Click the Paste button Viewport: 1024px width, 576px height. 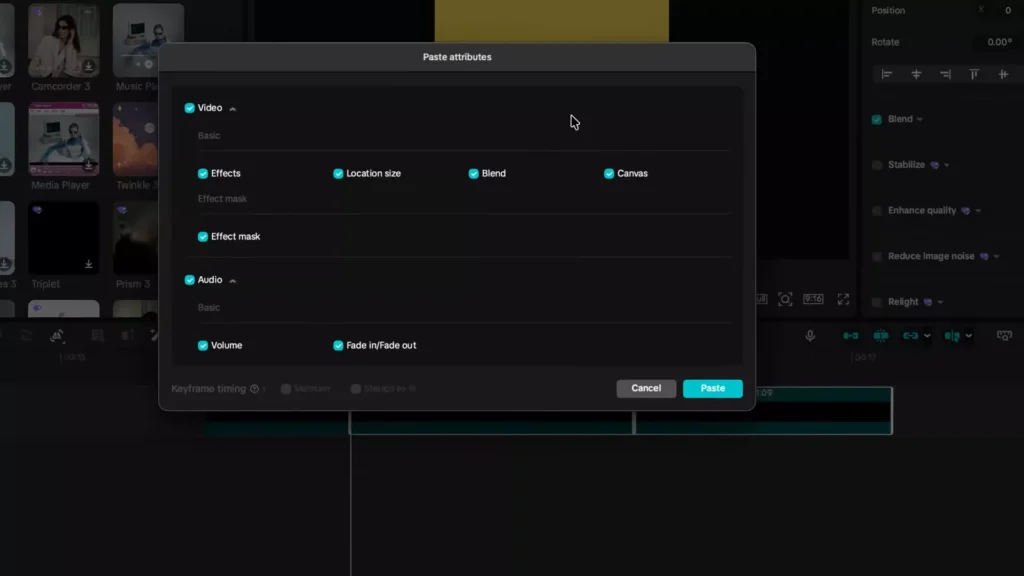tap(712, 388)
